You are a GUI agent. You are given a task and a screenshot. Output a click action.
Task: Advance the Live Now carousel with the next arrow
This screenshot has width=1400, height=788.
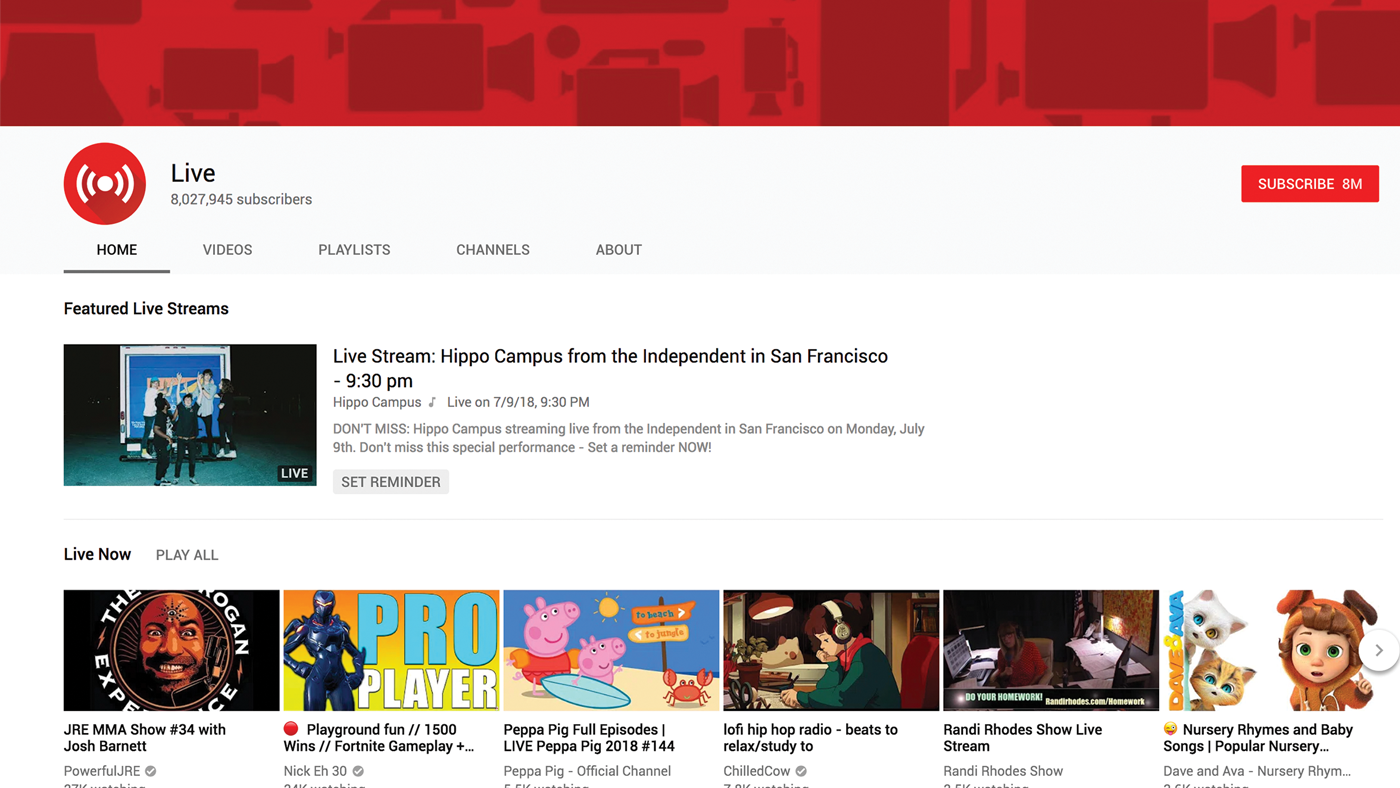click(1379, 650)
